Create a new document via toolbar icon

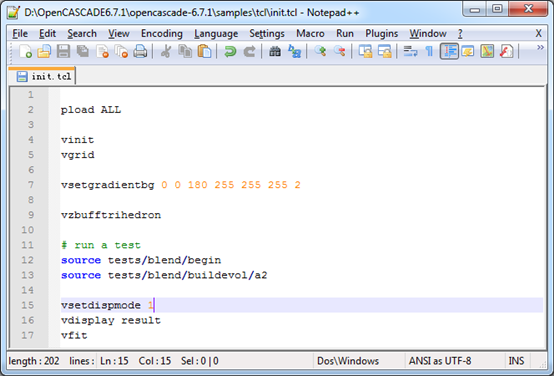(x=25, y=51)
